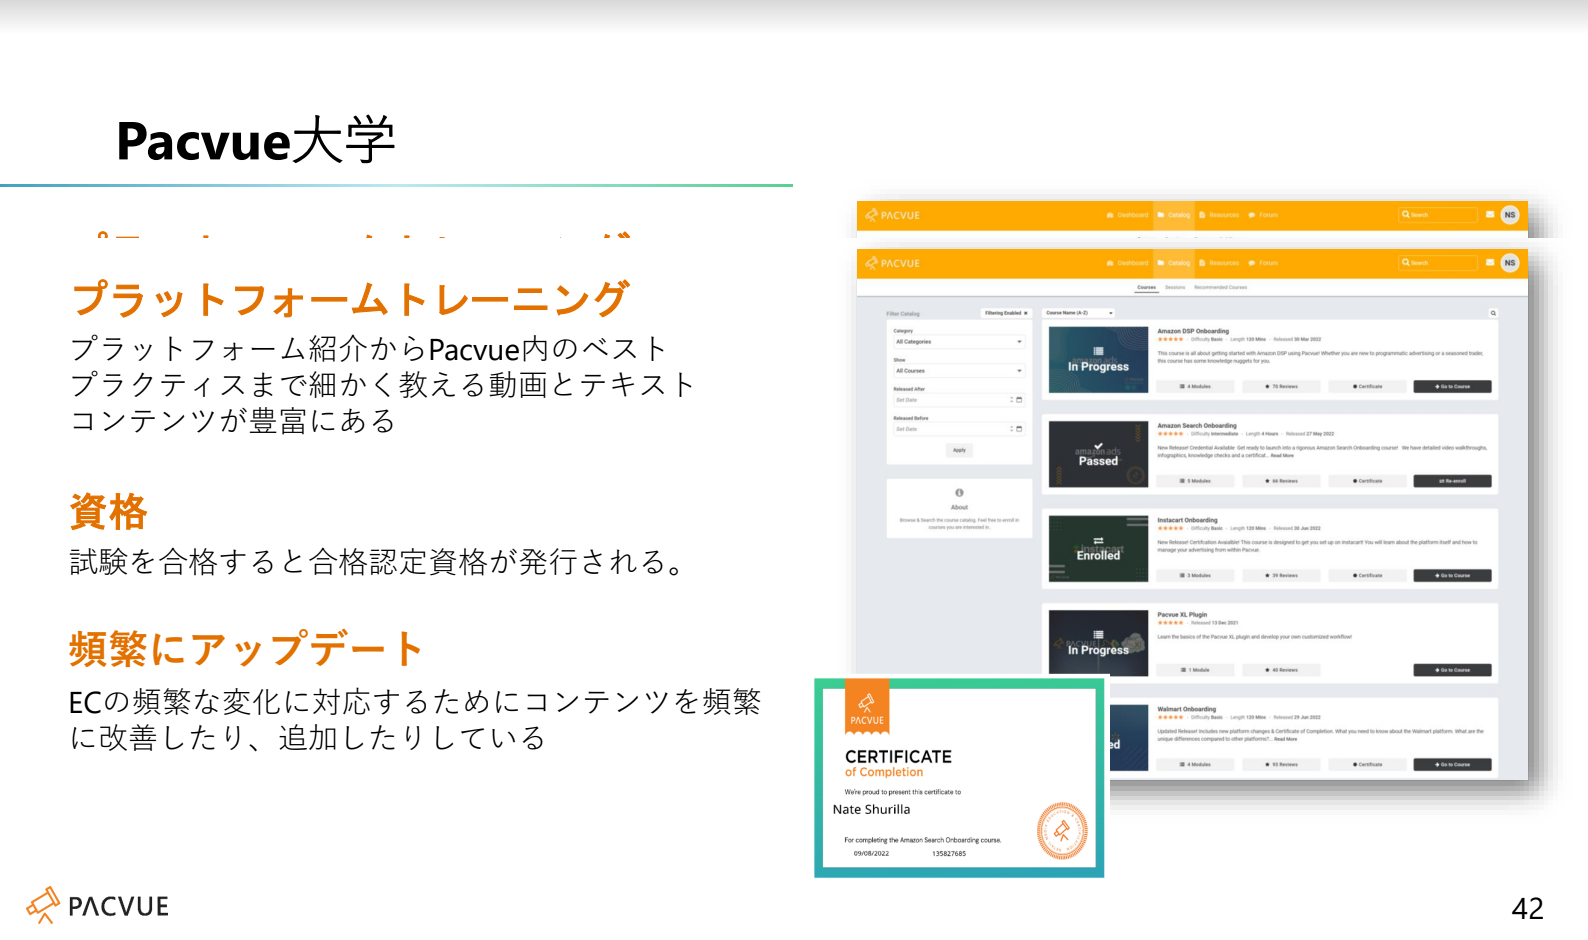The image size is (1588, 940).
Task: Click Read More under Amazon Search Onboarding
Action: click(1282, 455)
